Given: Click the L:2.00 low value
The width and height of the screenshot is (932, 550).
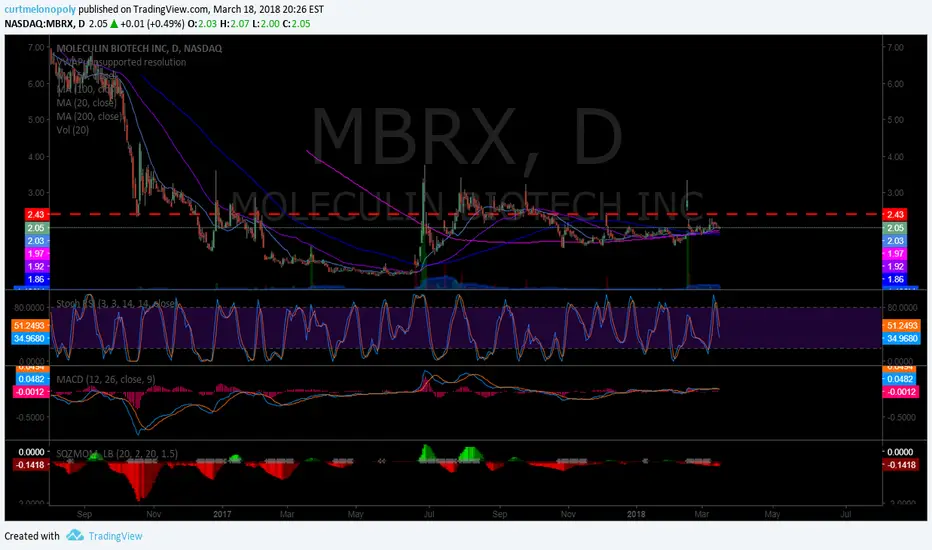Looking at the screenshot, I should (266, 24).
